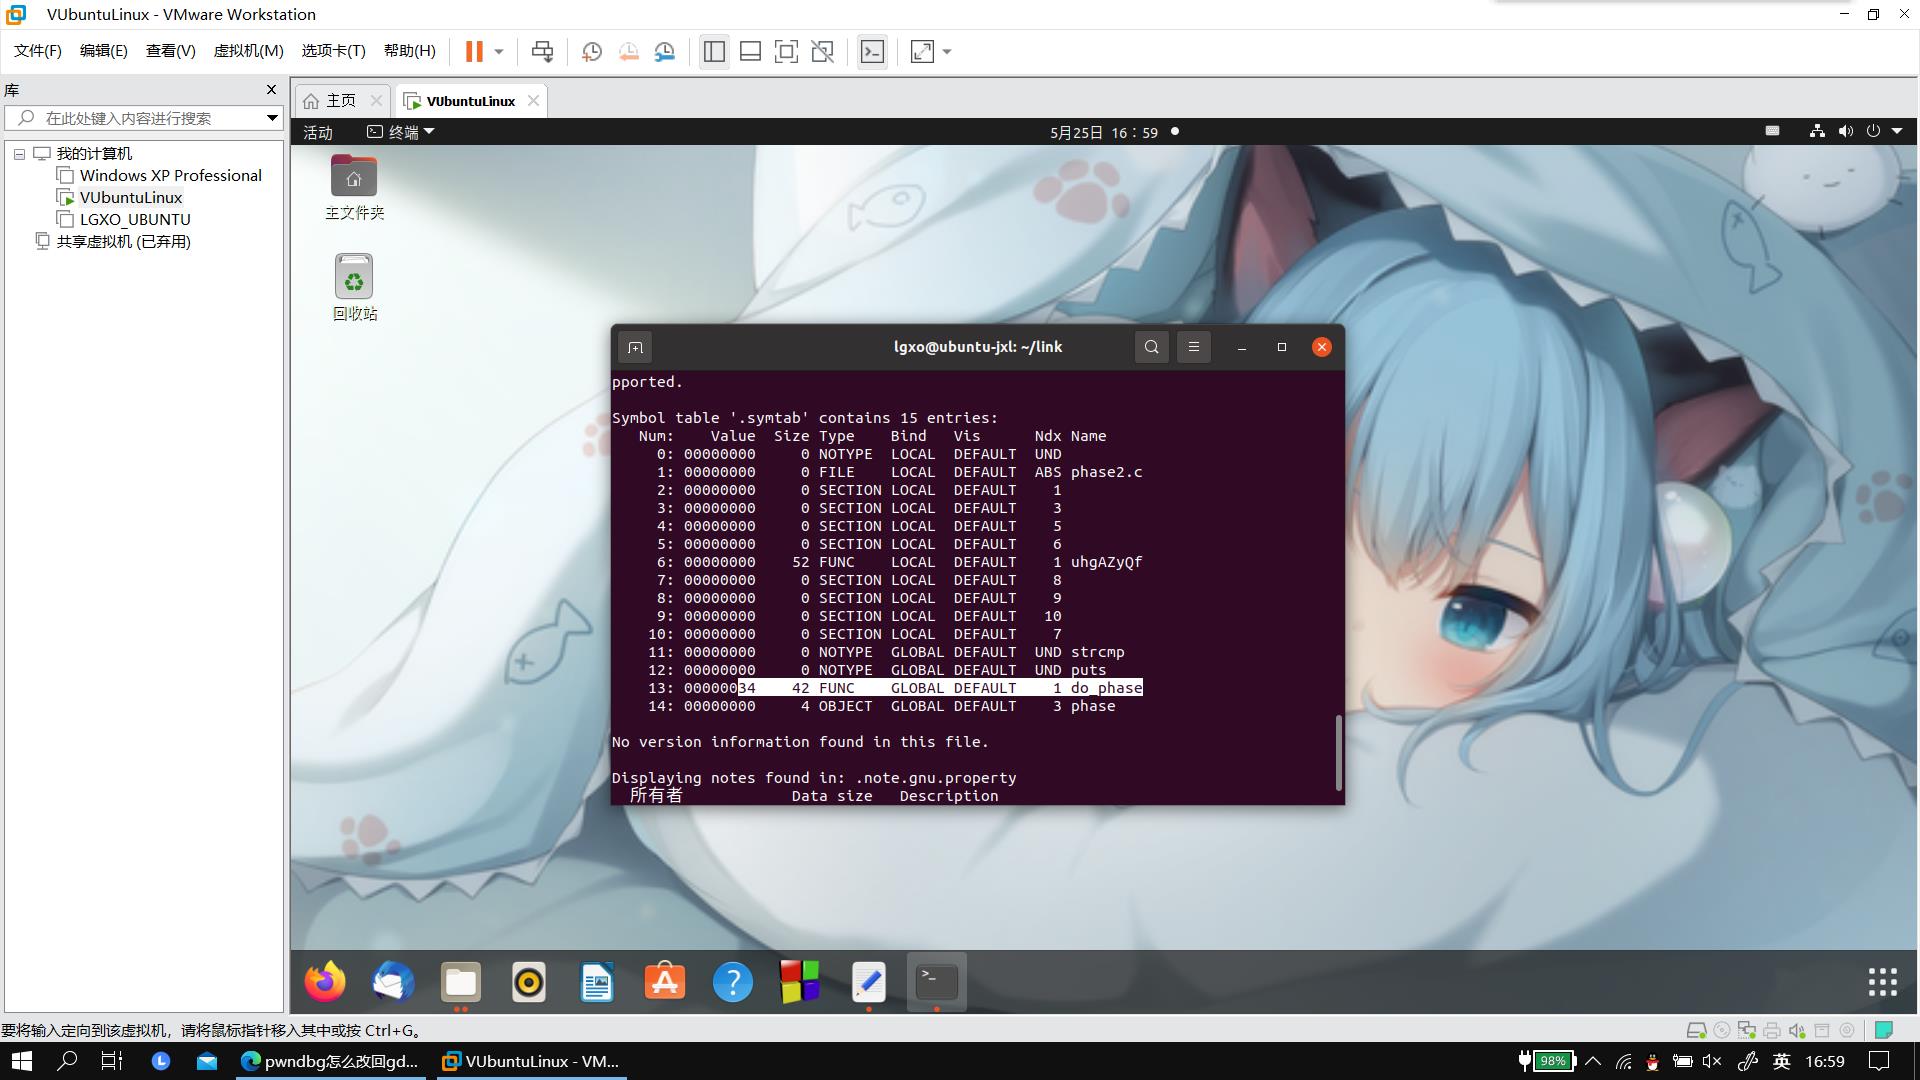Open the 选项卡(T) menu
1920x1080 pixels.
(x=334, y=51)
